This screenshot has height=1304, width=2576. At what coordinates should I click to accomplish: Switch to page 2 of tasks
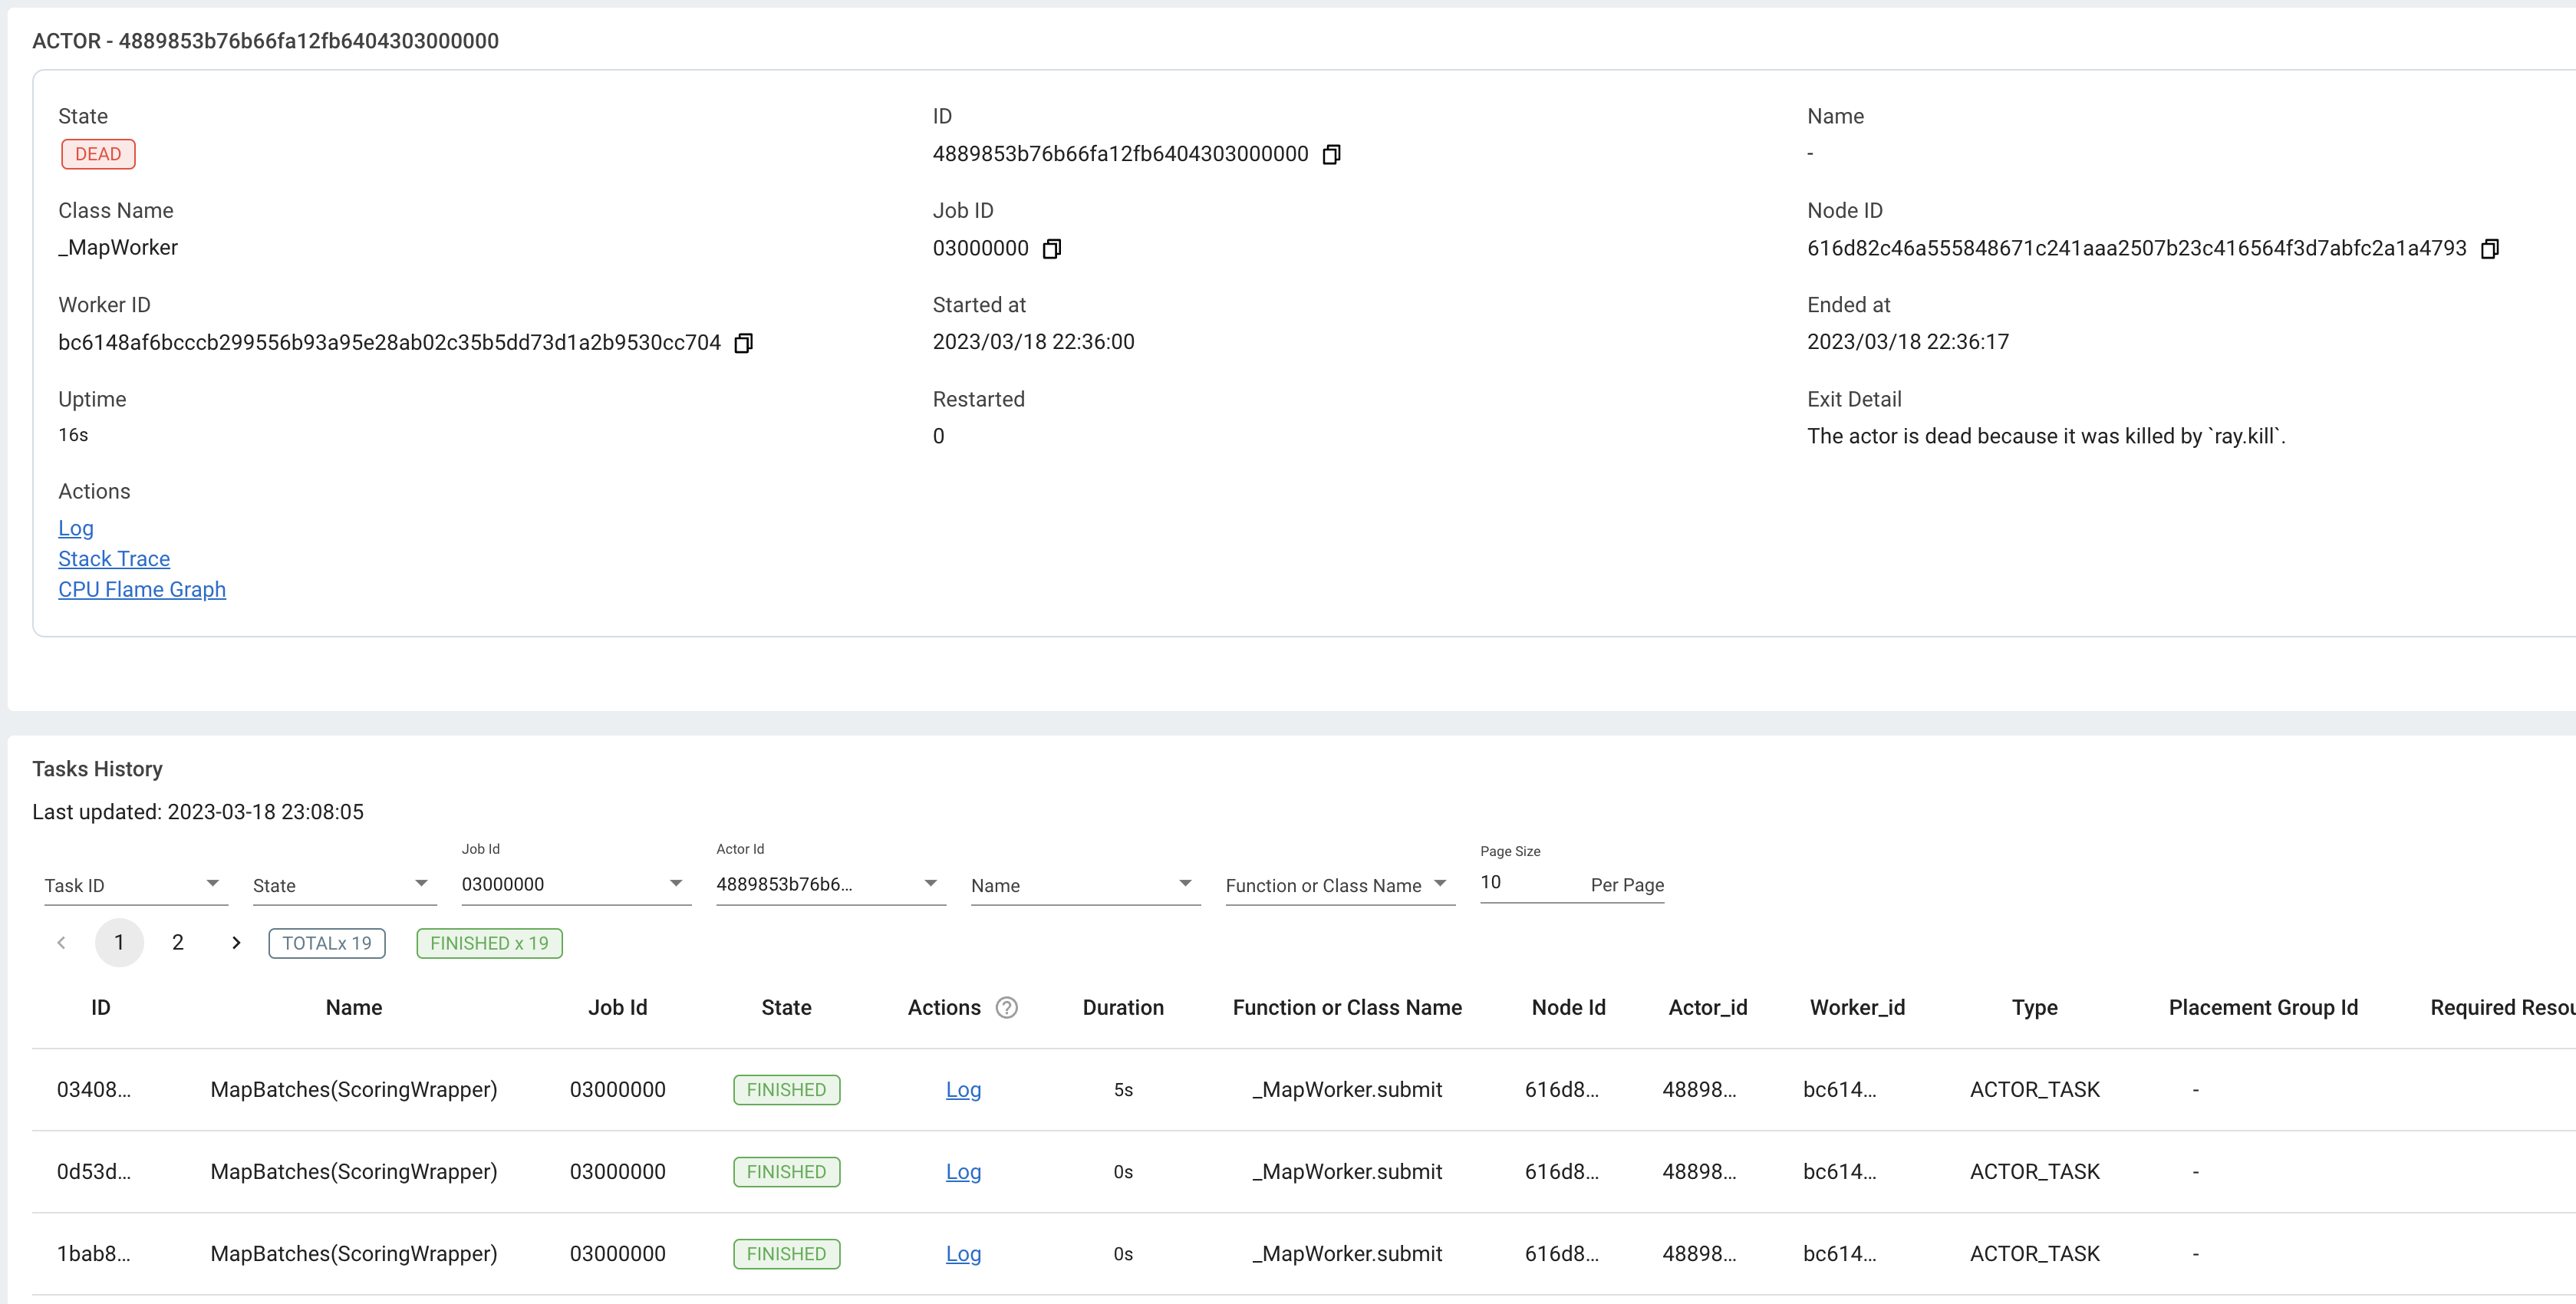coord(178,943)
